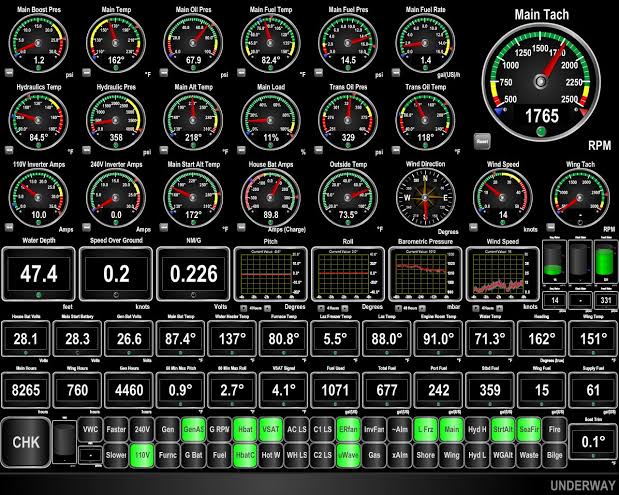
Task: Open the 110V Inverter Amps gauge
Action: [x=38, y=198]
